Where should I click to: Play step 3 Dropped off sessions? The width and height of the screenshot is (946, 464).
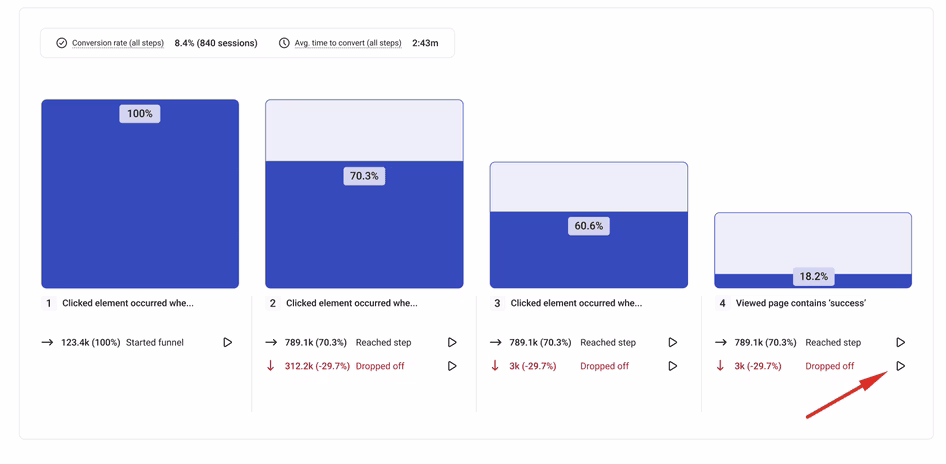[673, 366]
